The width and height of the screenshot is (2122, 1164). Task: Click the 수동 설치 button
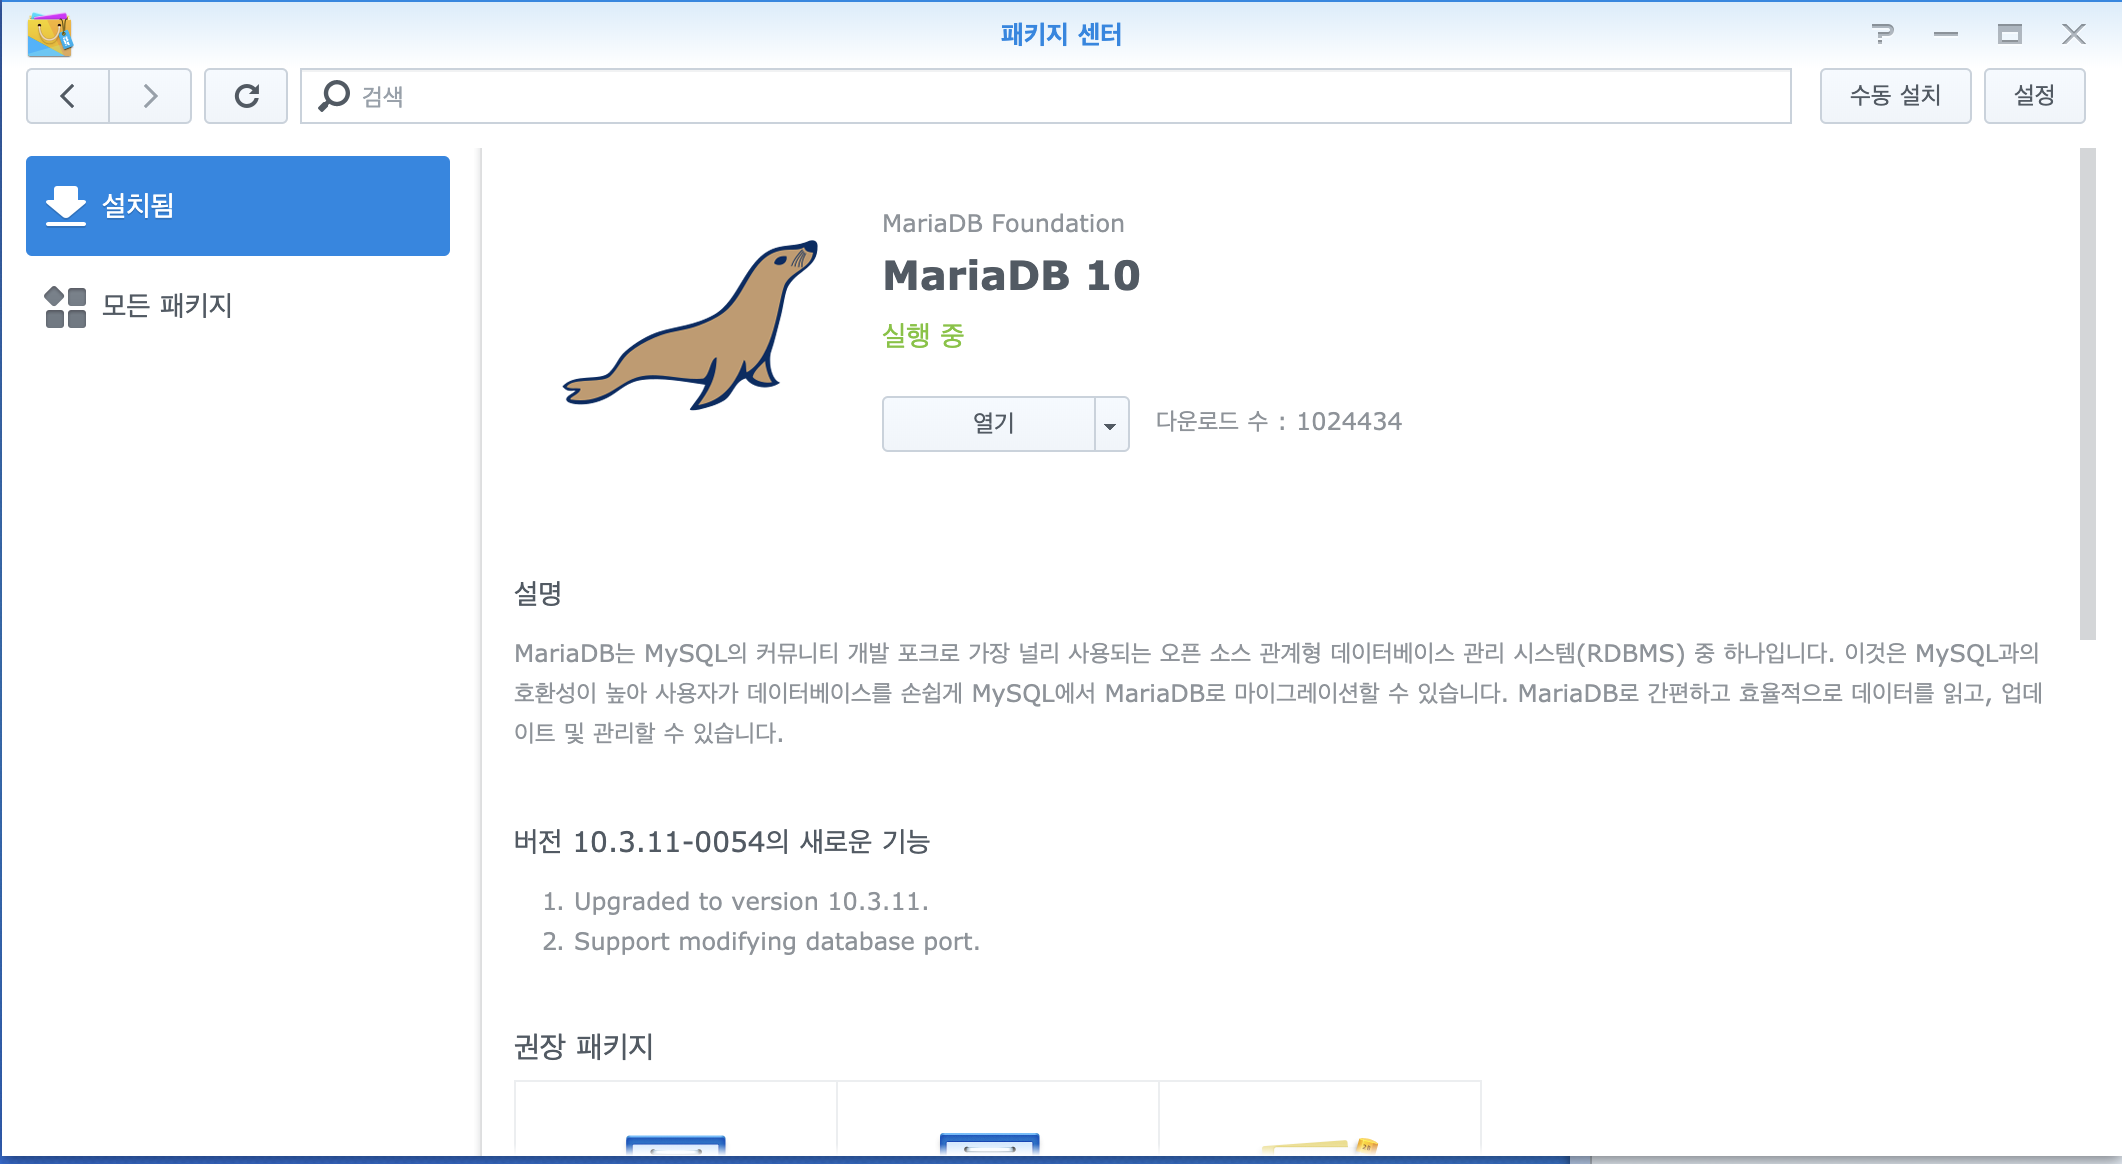1895,96
